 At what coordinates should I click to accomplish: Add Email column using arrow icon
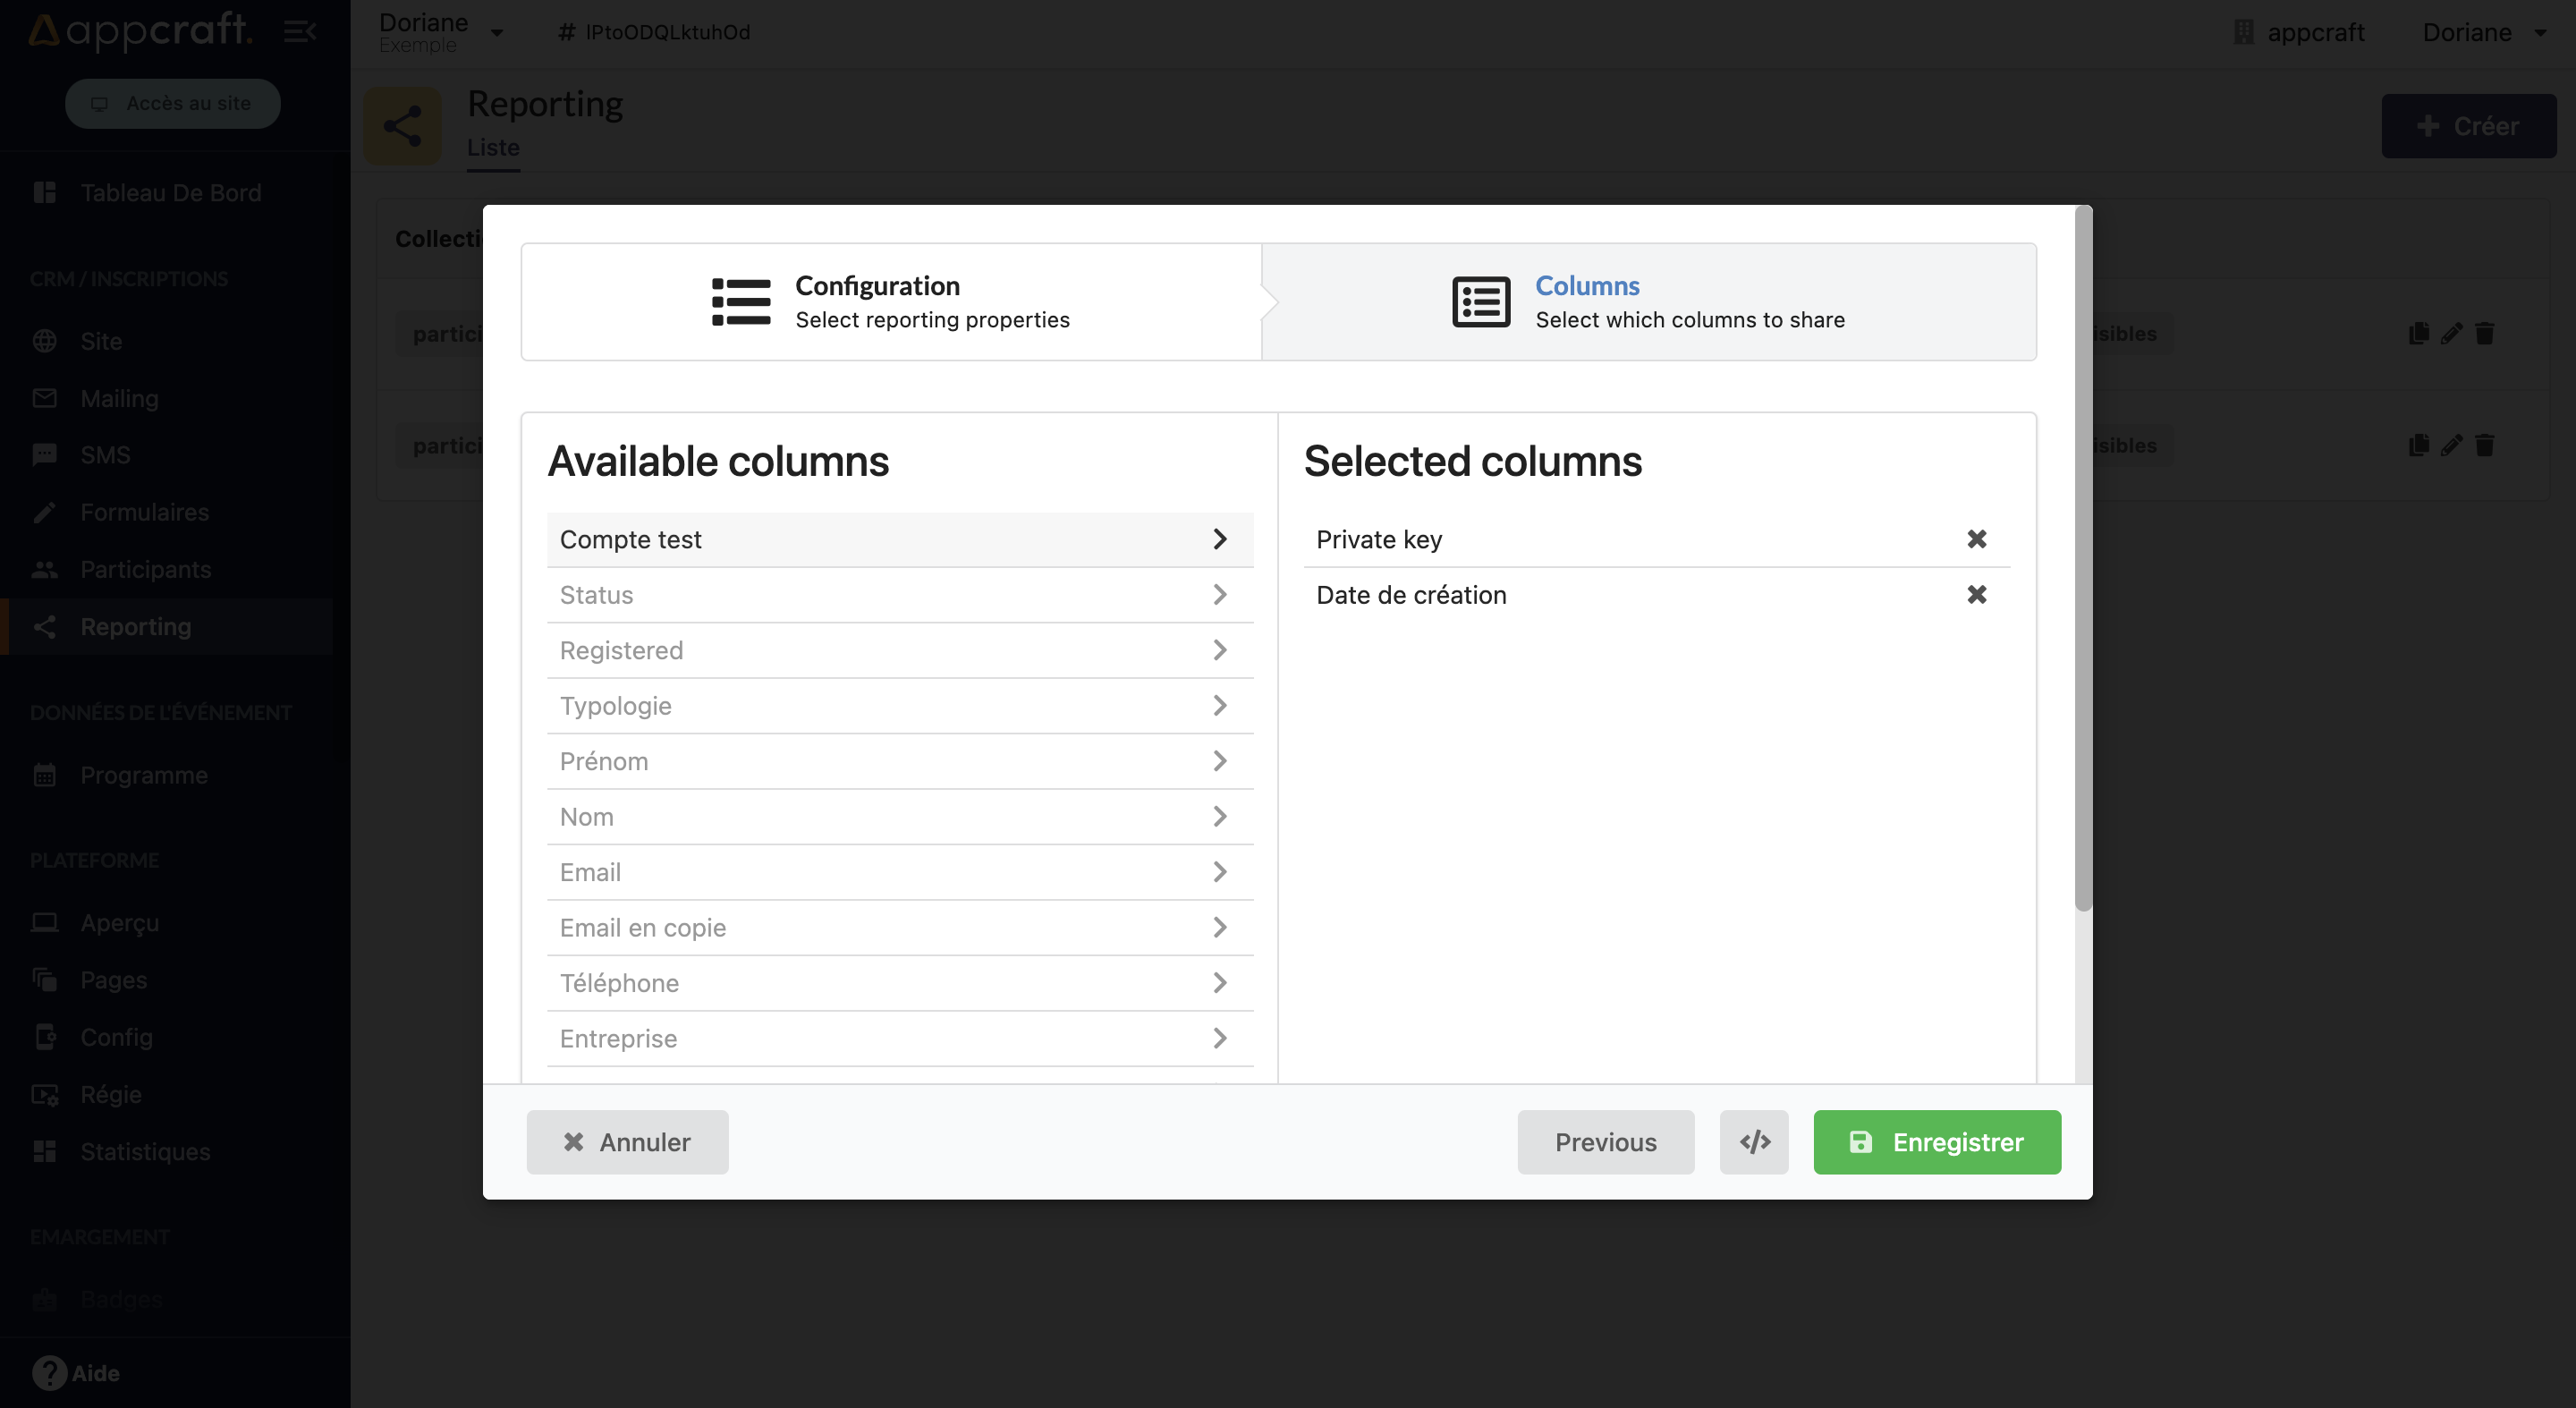1219,872
